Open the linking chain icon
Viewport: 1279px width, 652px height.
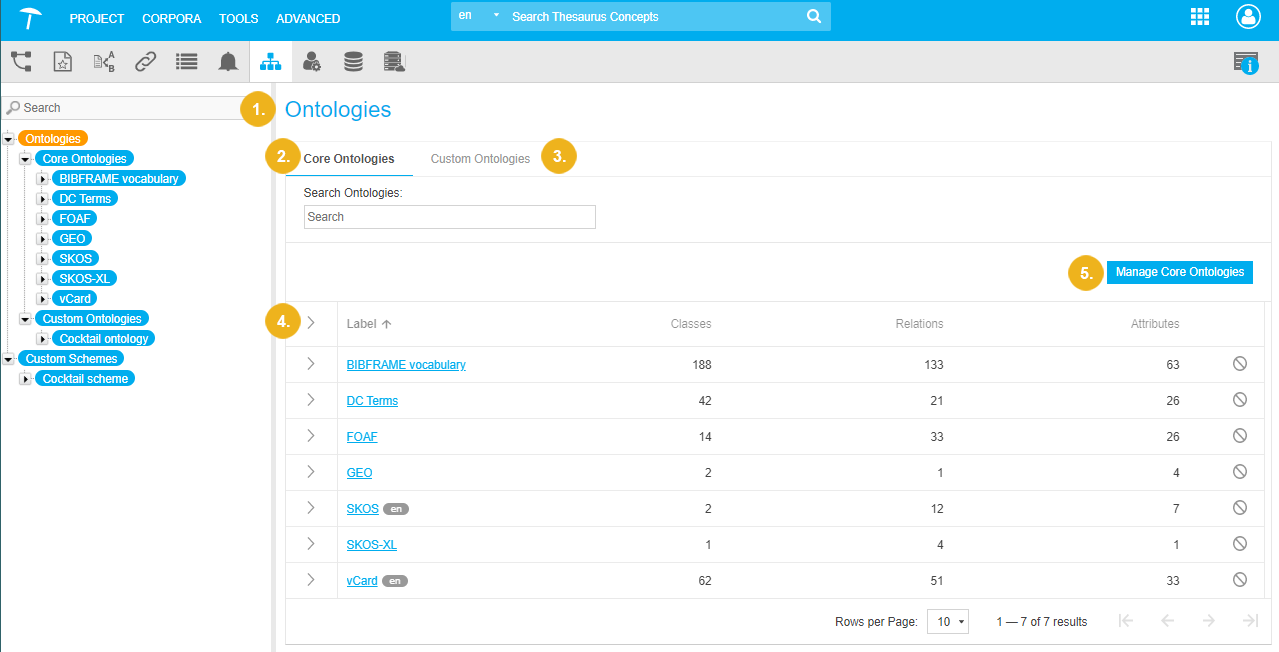tap(145, 62)
